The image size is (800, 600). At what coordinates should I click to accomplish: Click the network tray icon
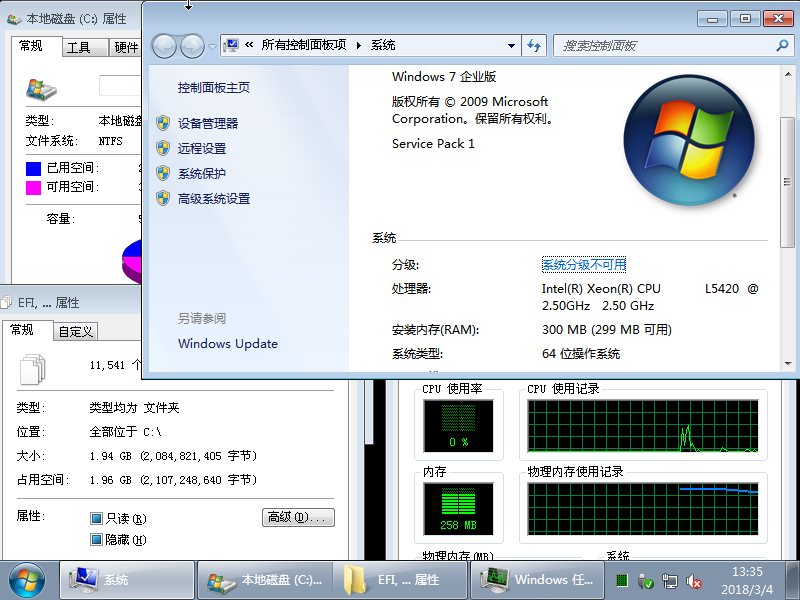tap(669, 581)
